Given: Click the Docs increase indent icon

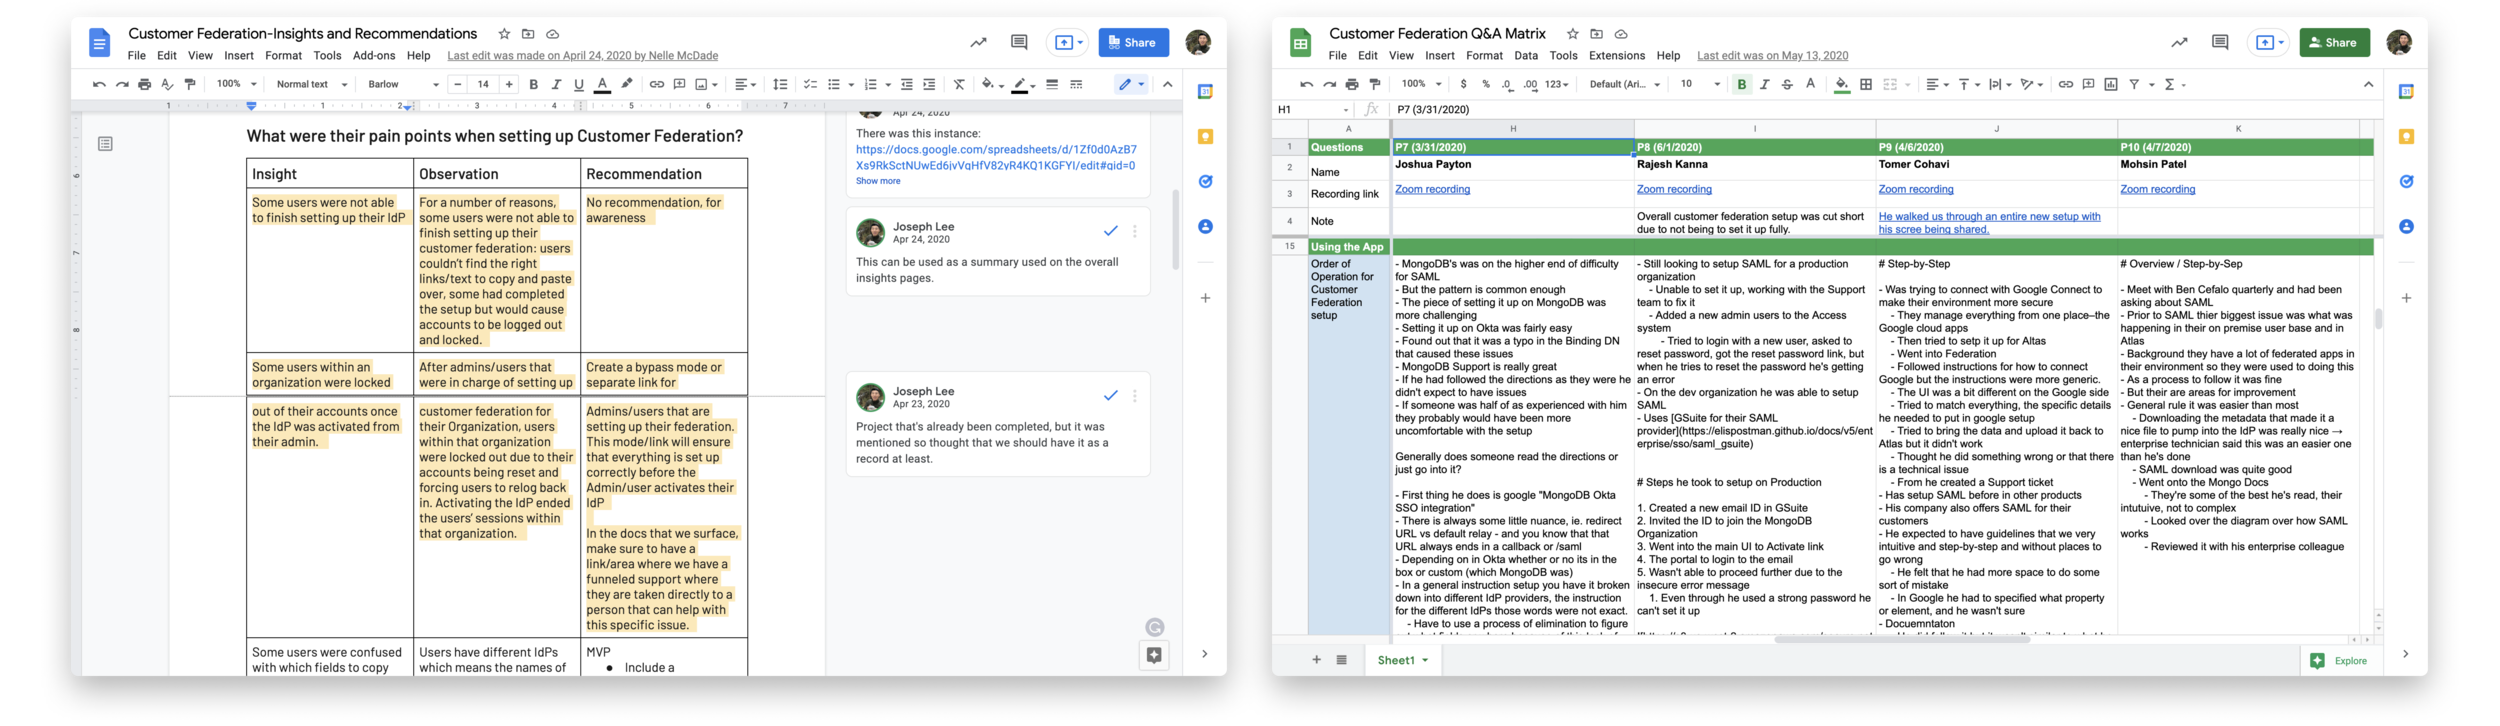Looking at the screenshot, I should pos(929,84).
